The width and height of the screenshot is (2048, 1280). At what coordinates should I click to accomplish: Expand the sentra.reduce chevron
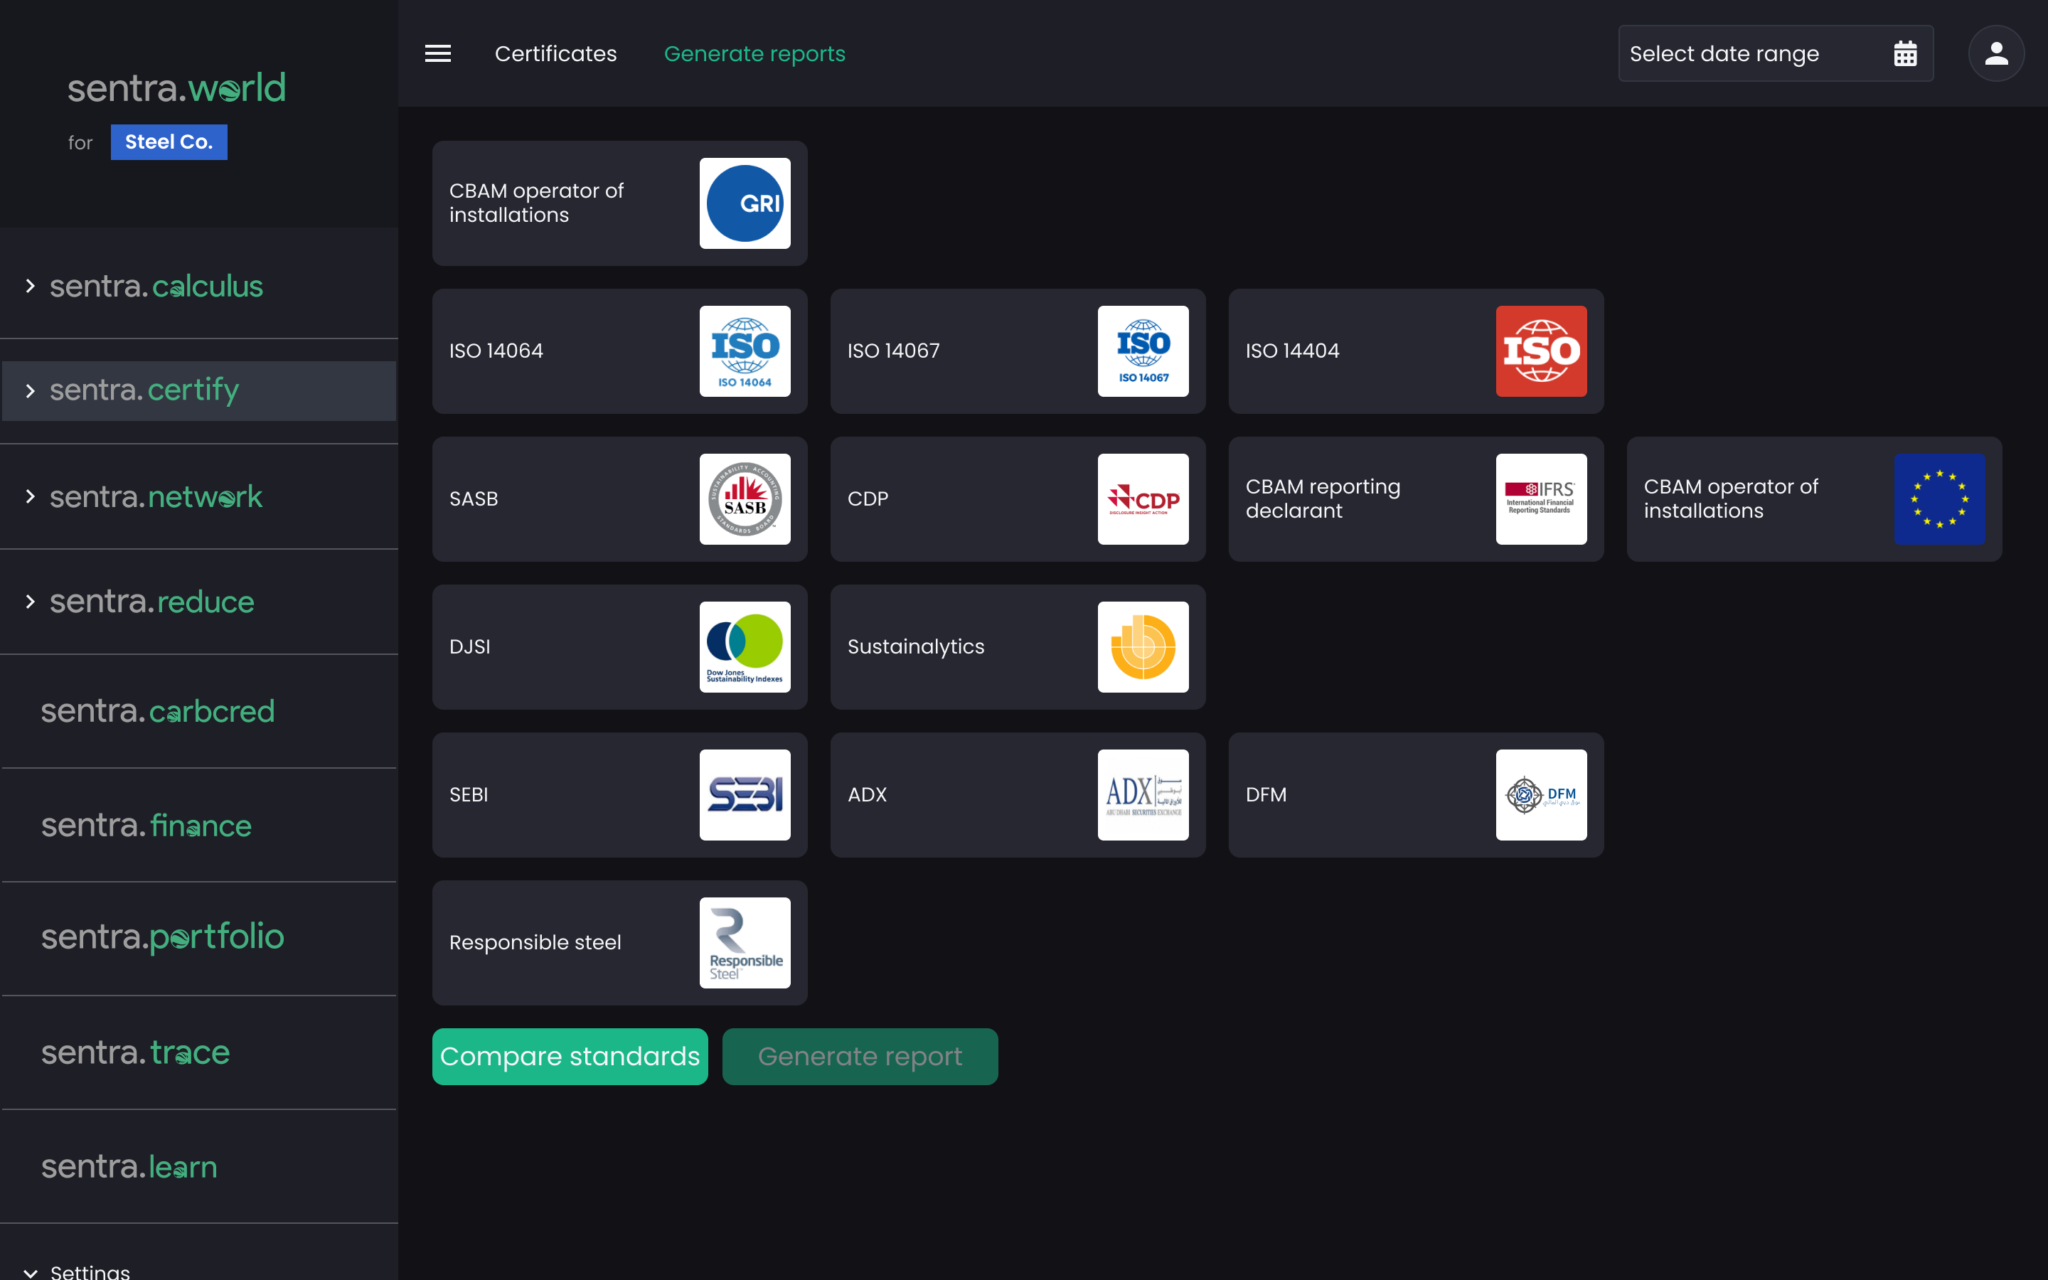[30, 602]
